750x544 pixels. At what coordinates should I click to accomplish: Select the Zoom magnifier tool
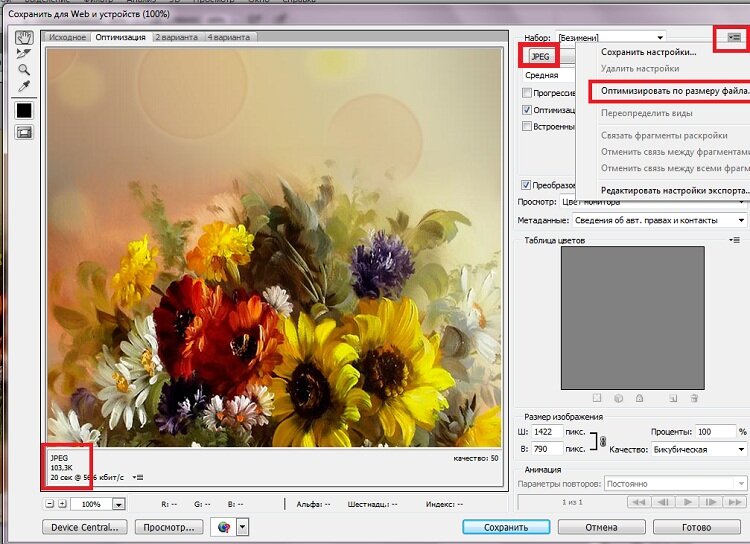click(24, 69)
